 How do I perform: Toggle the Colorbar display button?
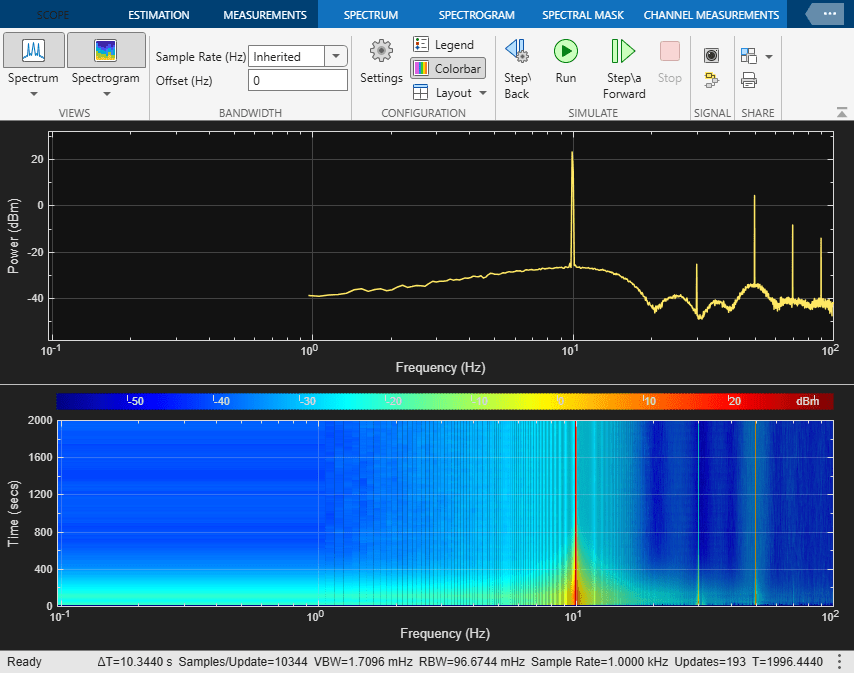tap(447, 69)
